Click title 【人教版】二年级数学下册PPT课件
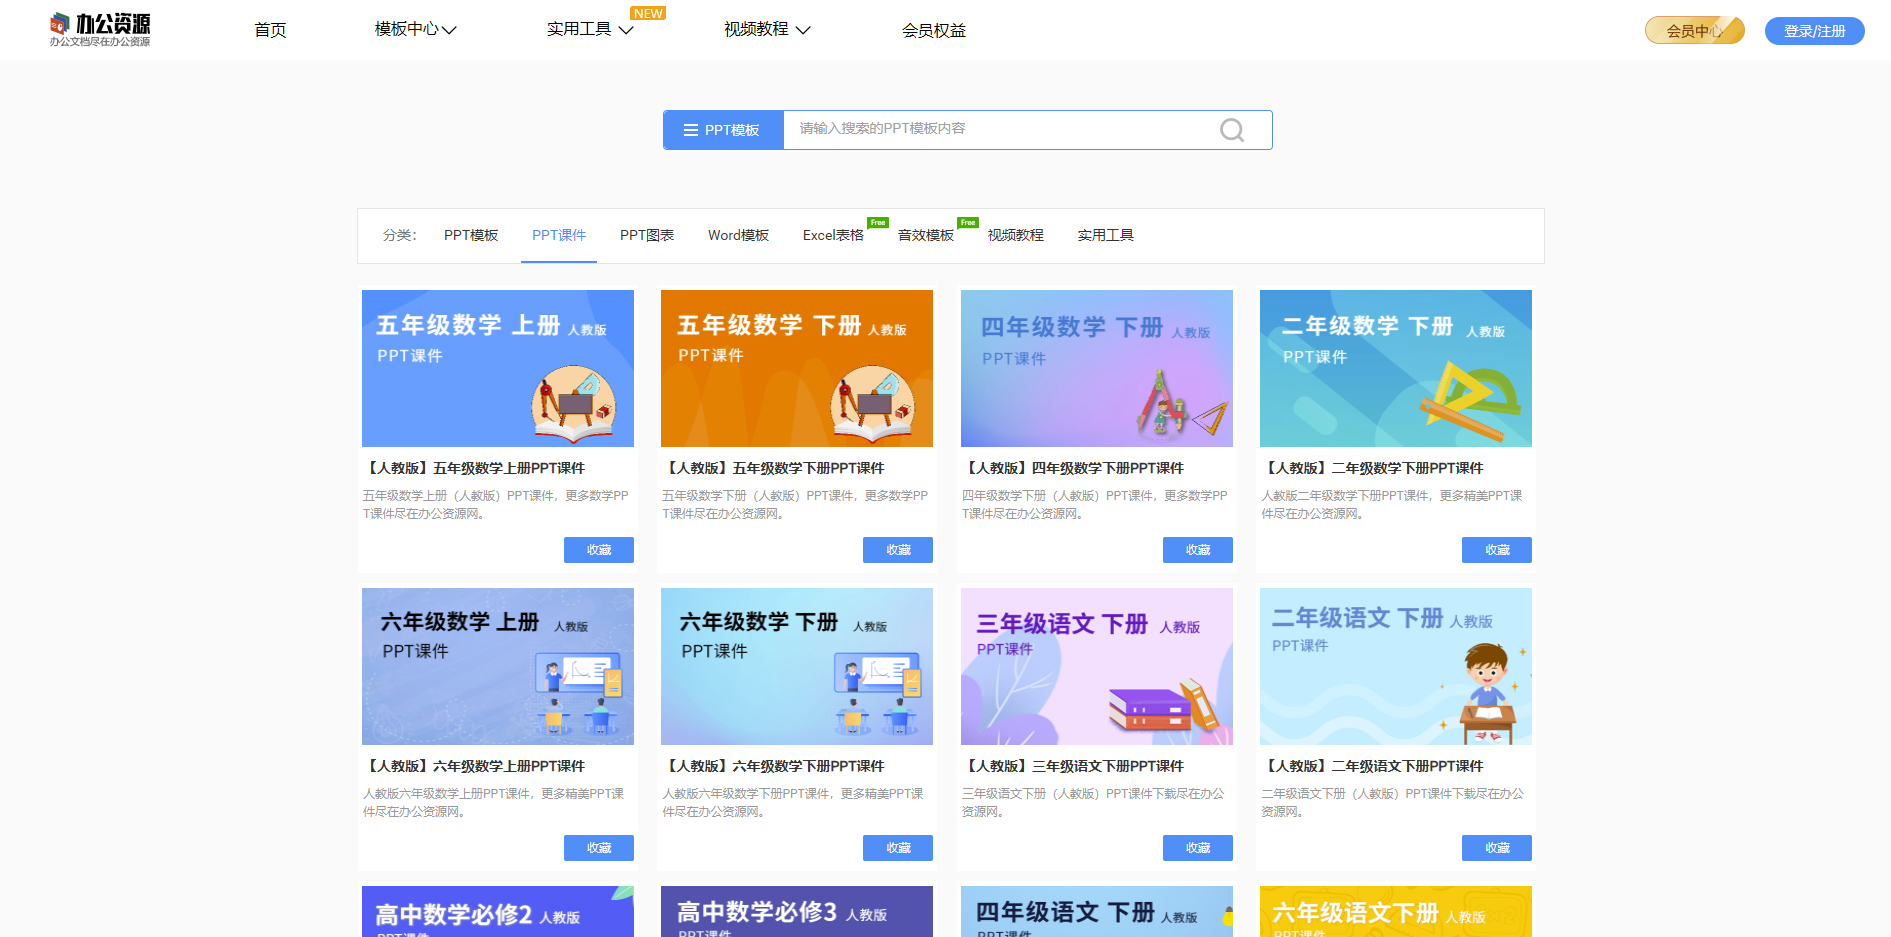Image resolution: width=1891 pixels, height=937 pixels. click(1372, 468)
